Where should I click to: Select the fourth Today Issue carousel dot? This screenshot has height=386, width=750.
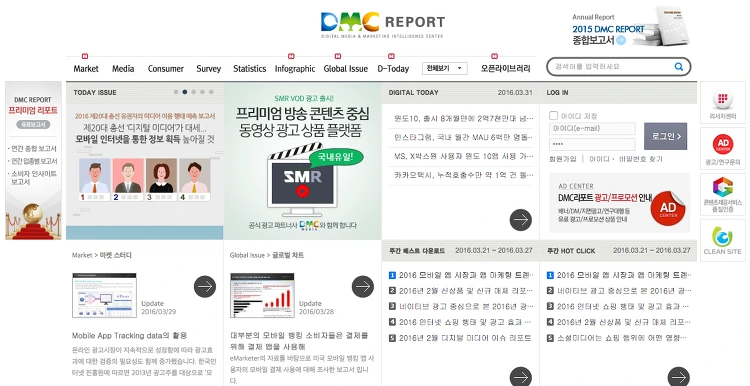coord(202,92)
